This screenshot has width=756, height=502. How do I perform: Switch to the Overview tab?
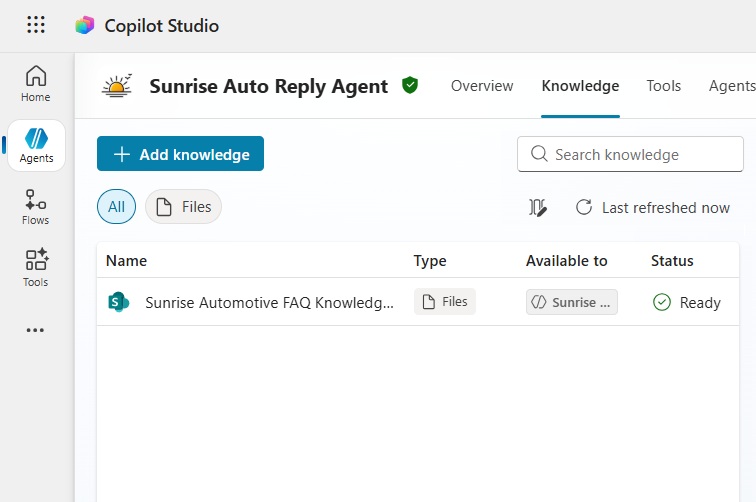point(482,86)
